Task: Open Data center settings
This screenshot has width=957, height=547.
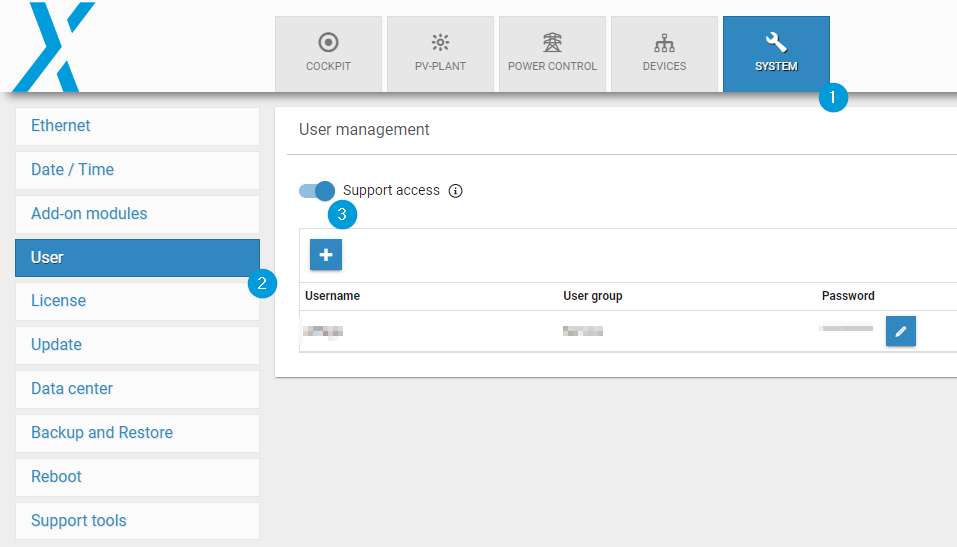Action: coord(137,389)
